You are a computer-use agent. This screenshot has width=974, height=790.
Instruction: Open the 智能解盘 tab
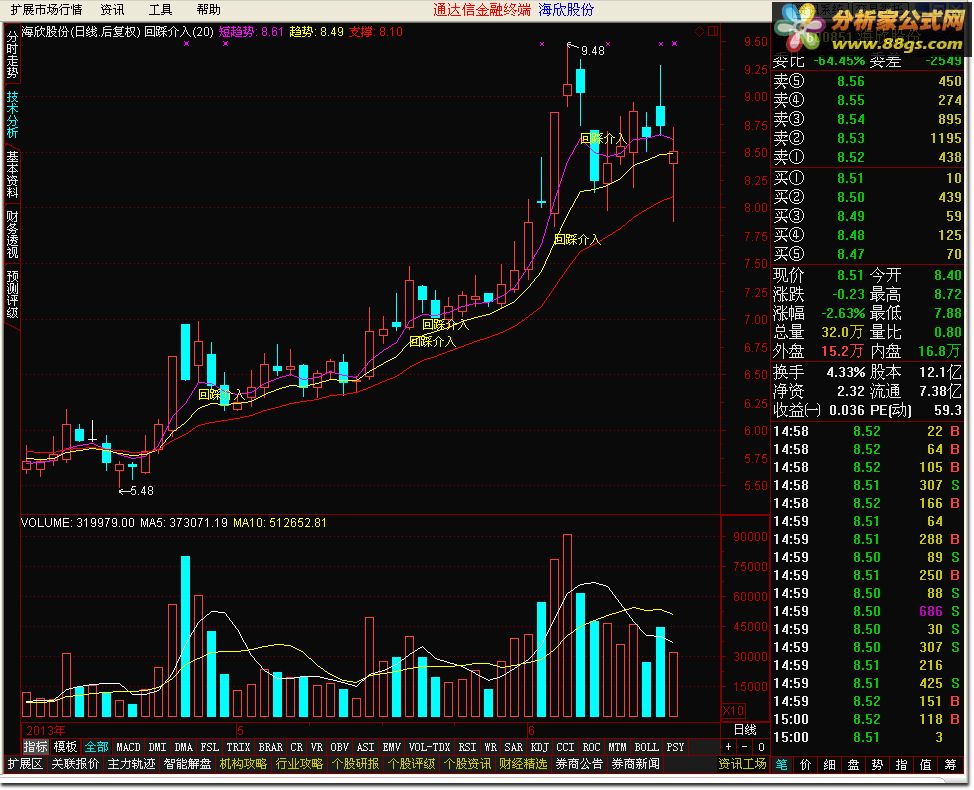pyautogui.click(x=188, y=764)
